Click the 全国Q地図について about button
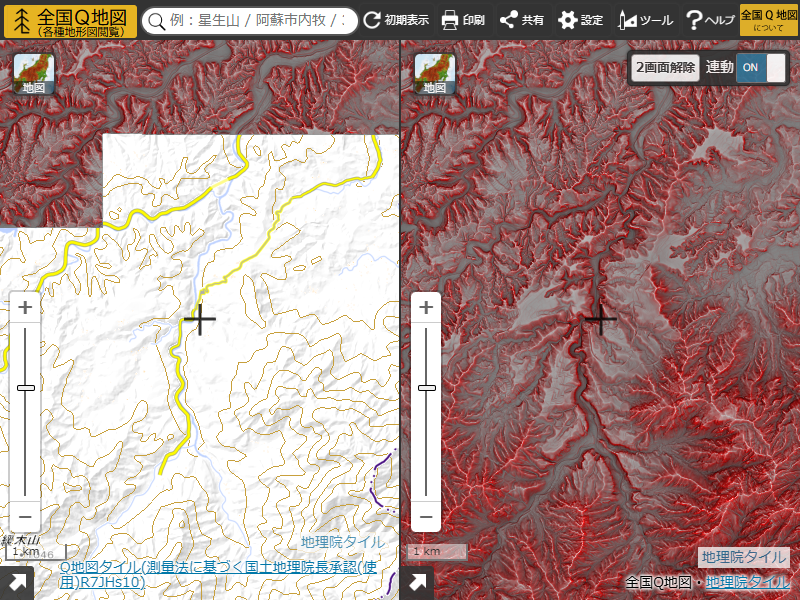Screen dimensions: 800x600 (x=762, y=20)
